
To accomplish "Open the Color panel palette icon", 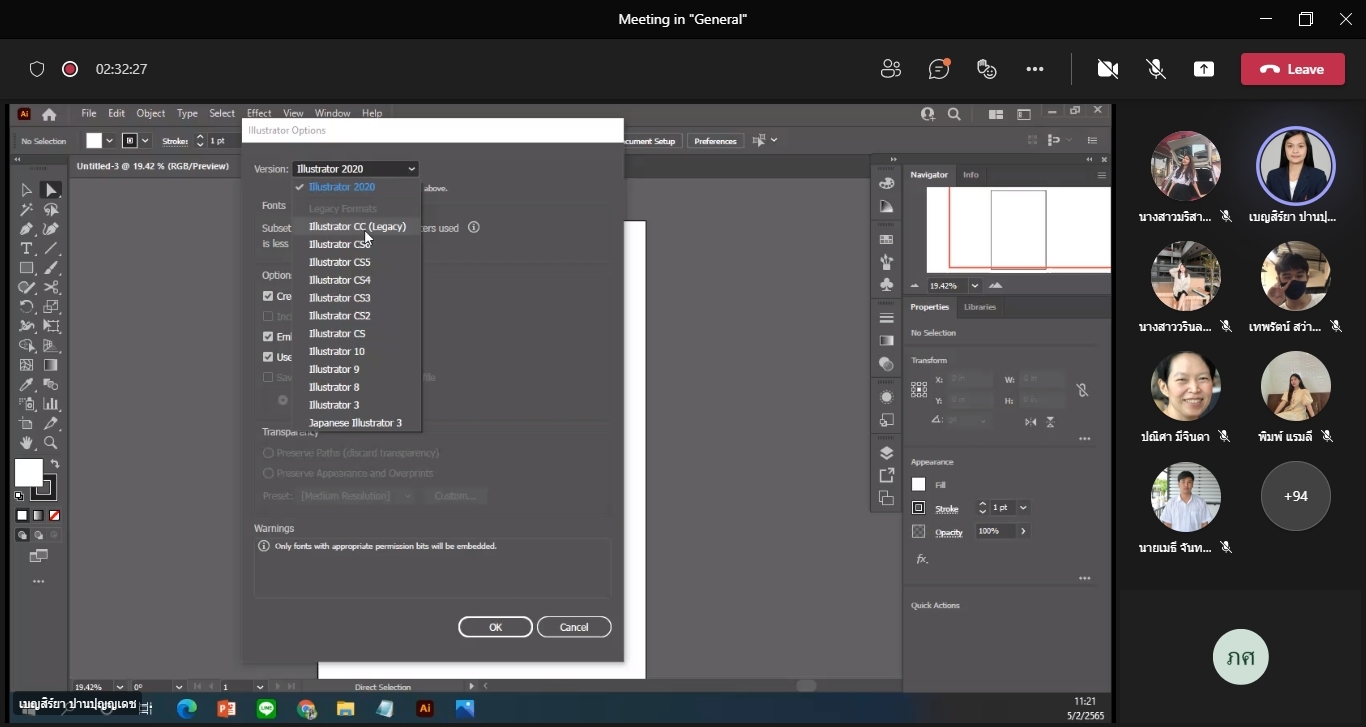I will (886, 184).
